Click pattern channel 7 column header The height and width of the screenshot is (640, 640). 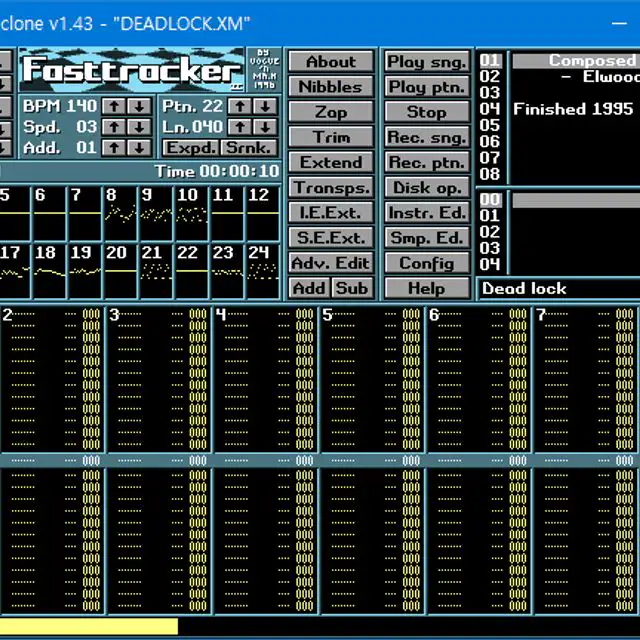pyautogui.click(x=541, y=315)
